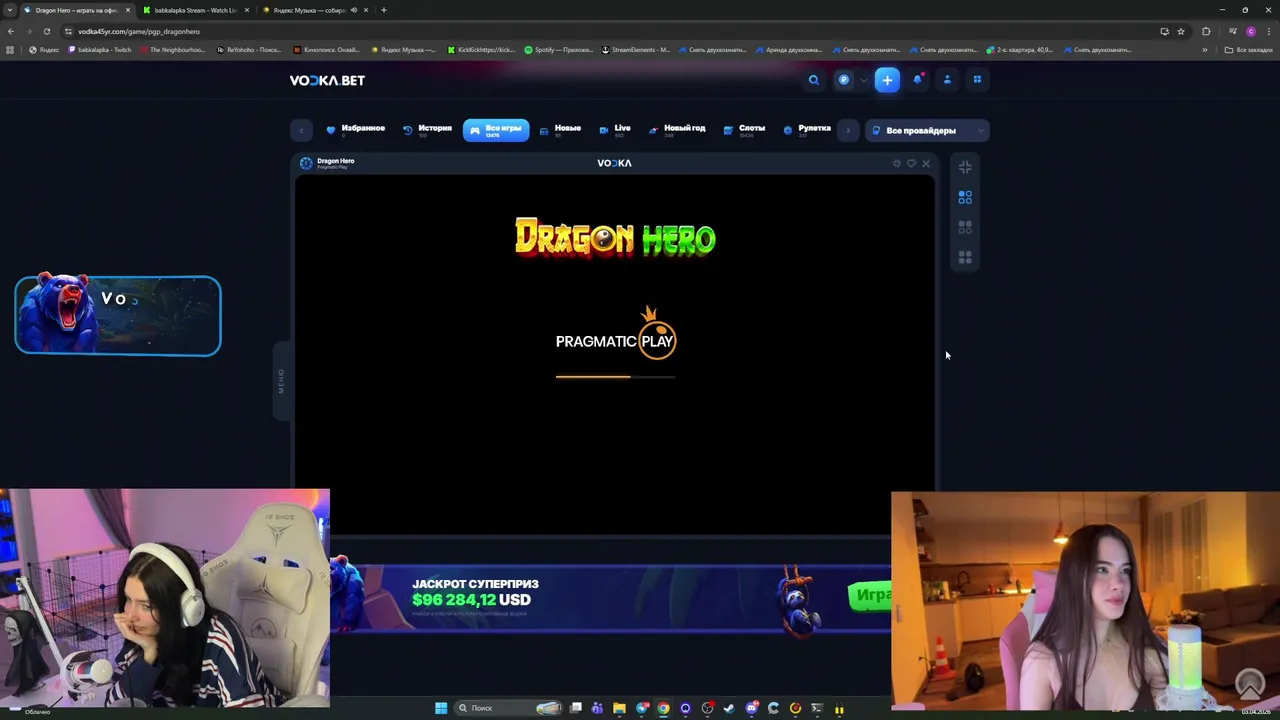1280x720 pixels.
Task: Close the Dragon Hero game window
Action: tap(926, 163)
